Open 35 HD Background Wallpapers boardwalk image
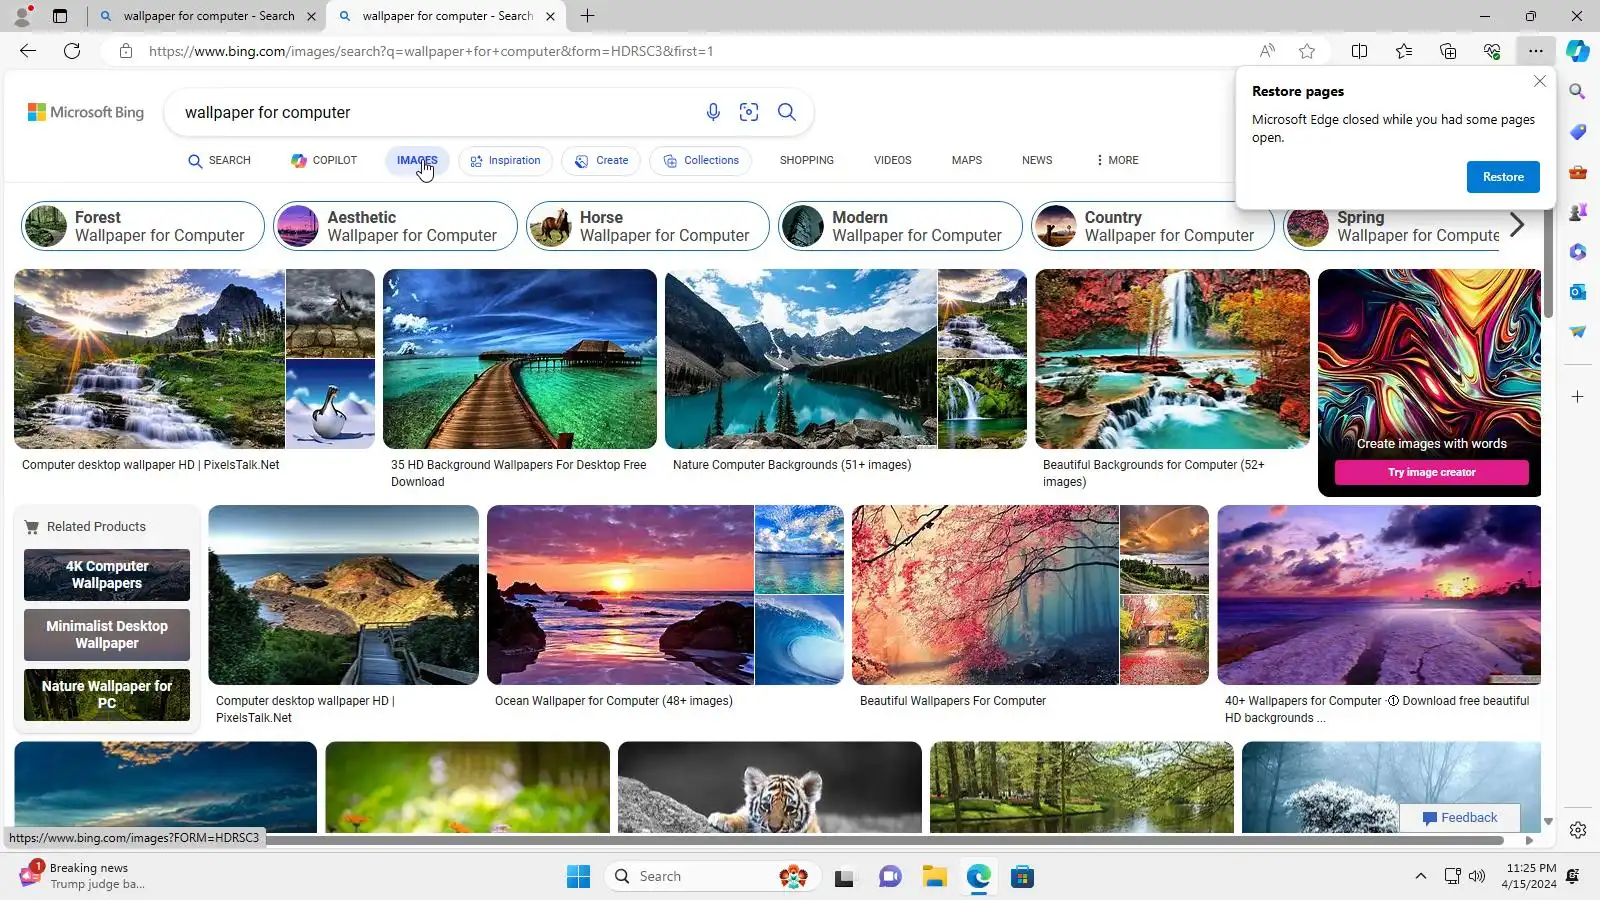1600x900 pixels. tap(520, 359)
